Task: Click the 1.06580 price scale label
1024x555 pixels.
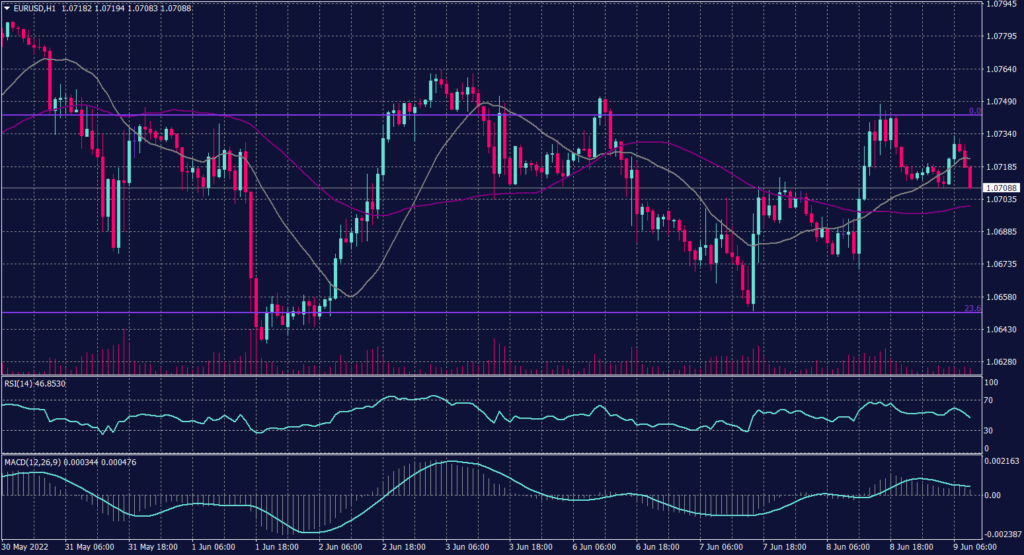Action: 1001,297
